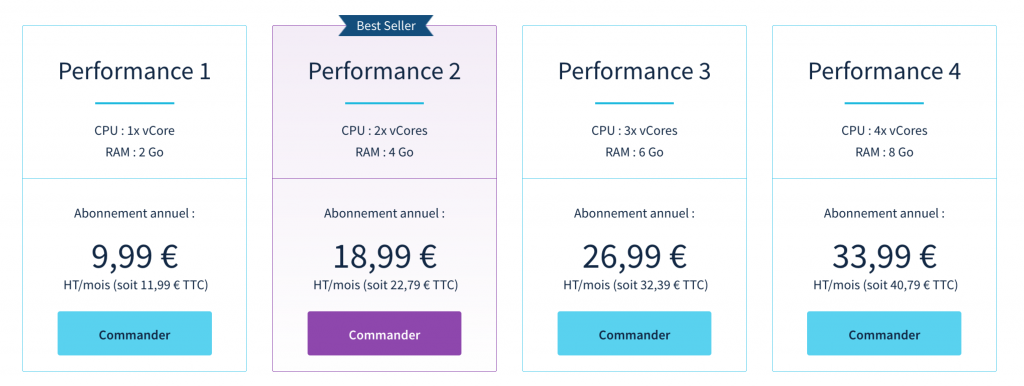Image resolution: width=1024 pixels, height=386 pixels.
Task: Click the 18,99 € price
Action: click(x=384, y=256)
